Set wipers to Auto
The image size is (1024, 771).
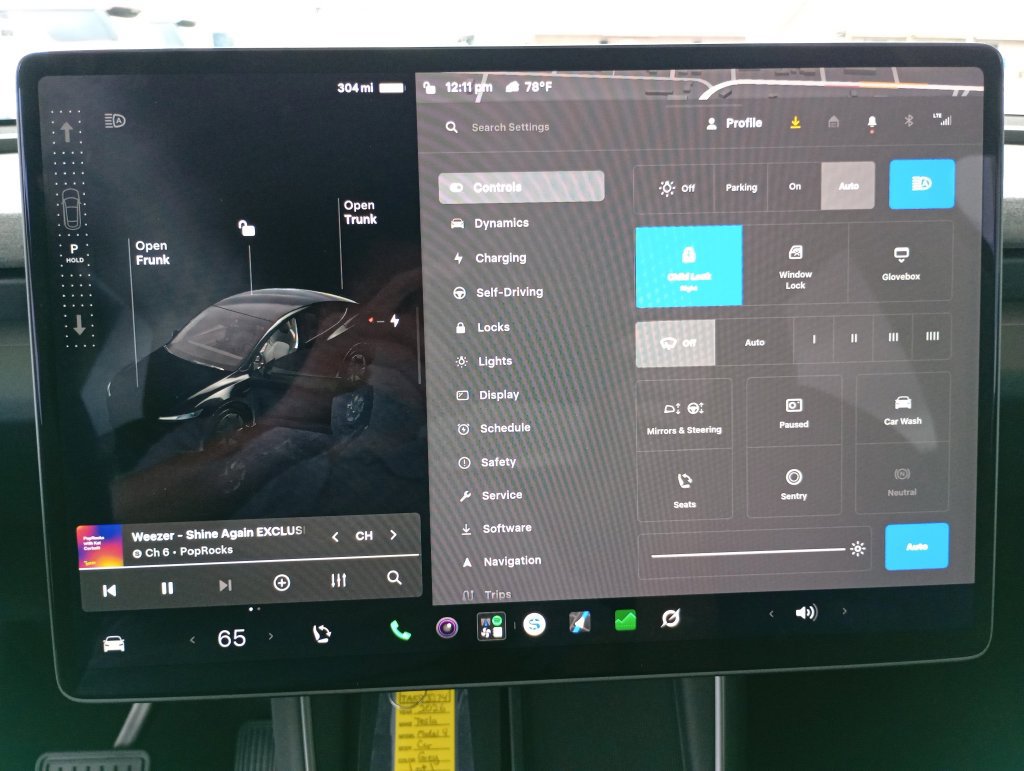point(754,341)
